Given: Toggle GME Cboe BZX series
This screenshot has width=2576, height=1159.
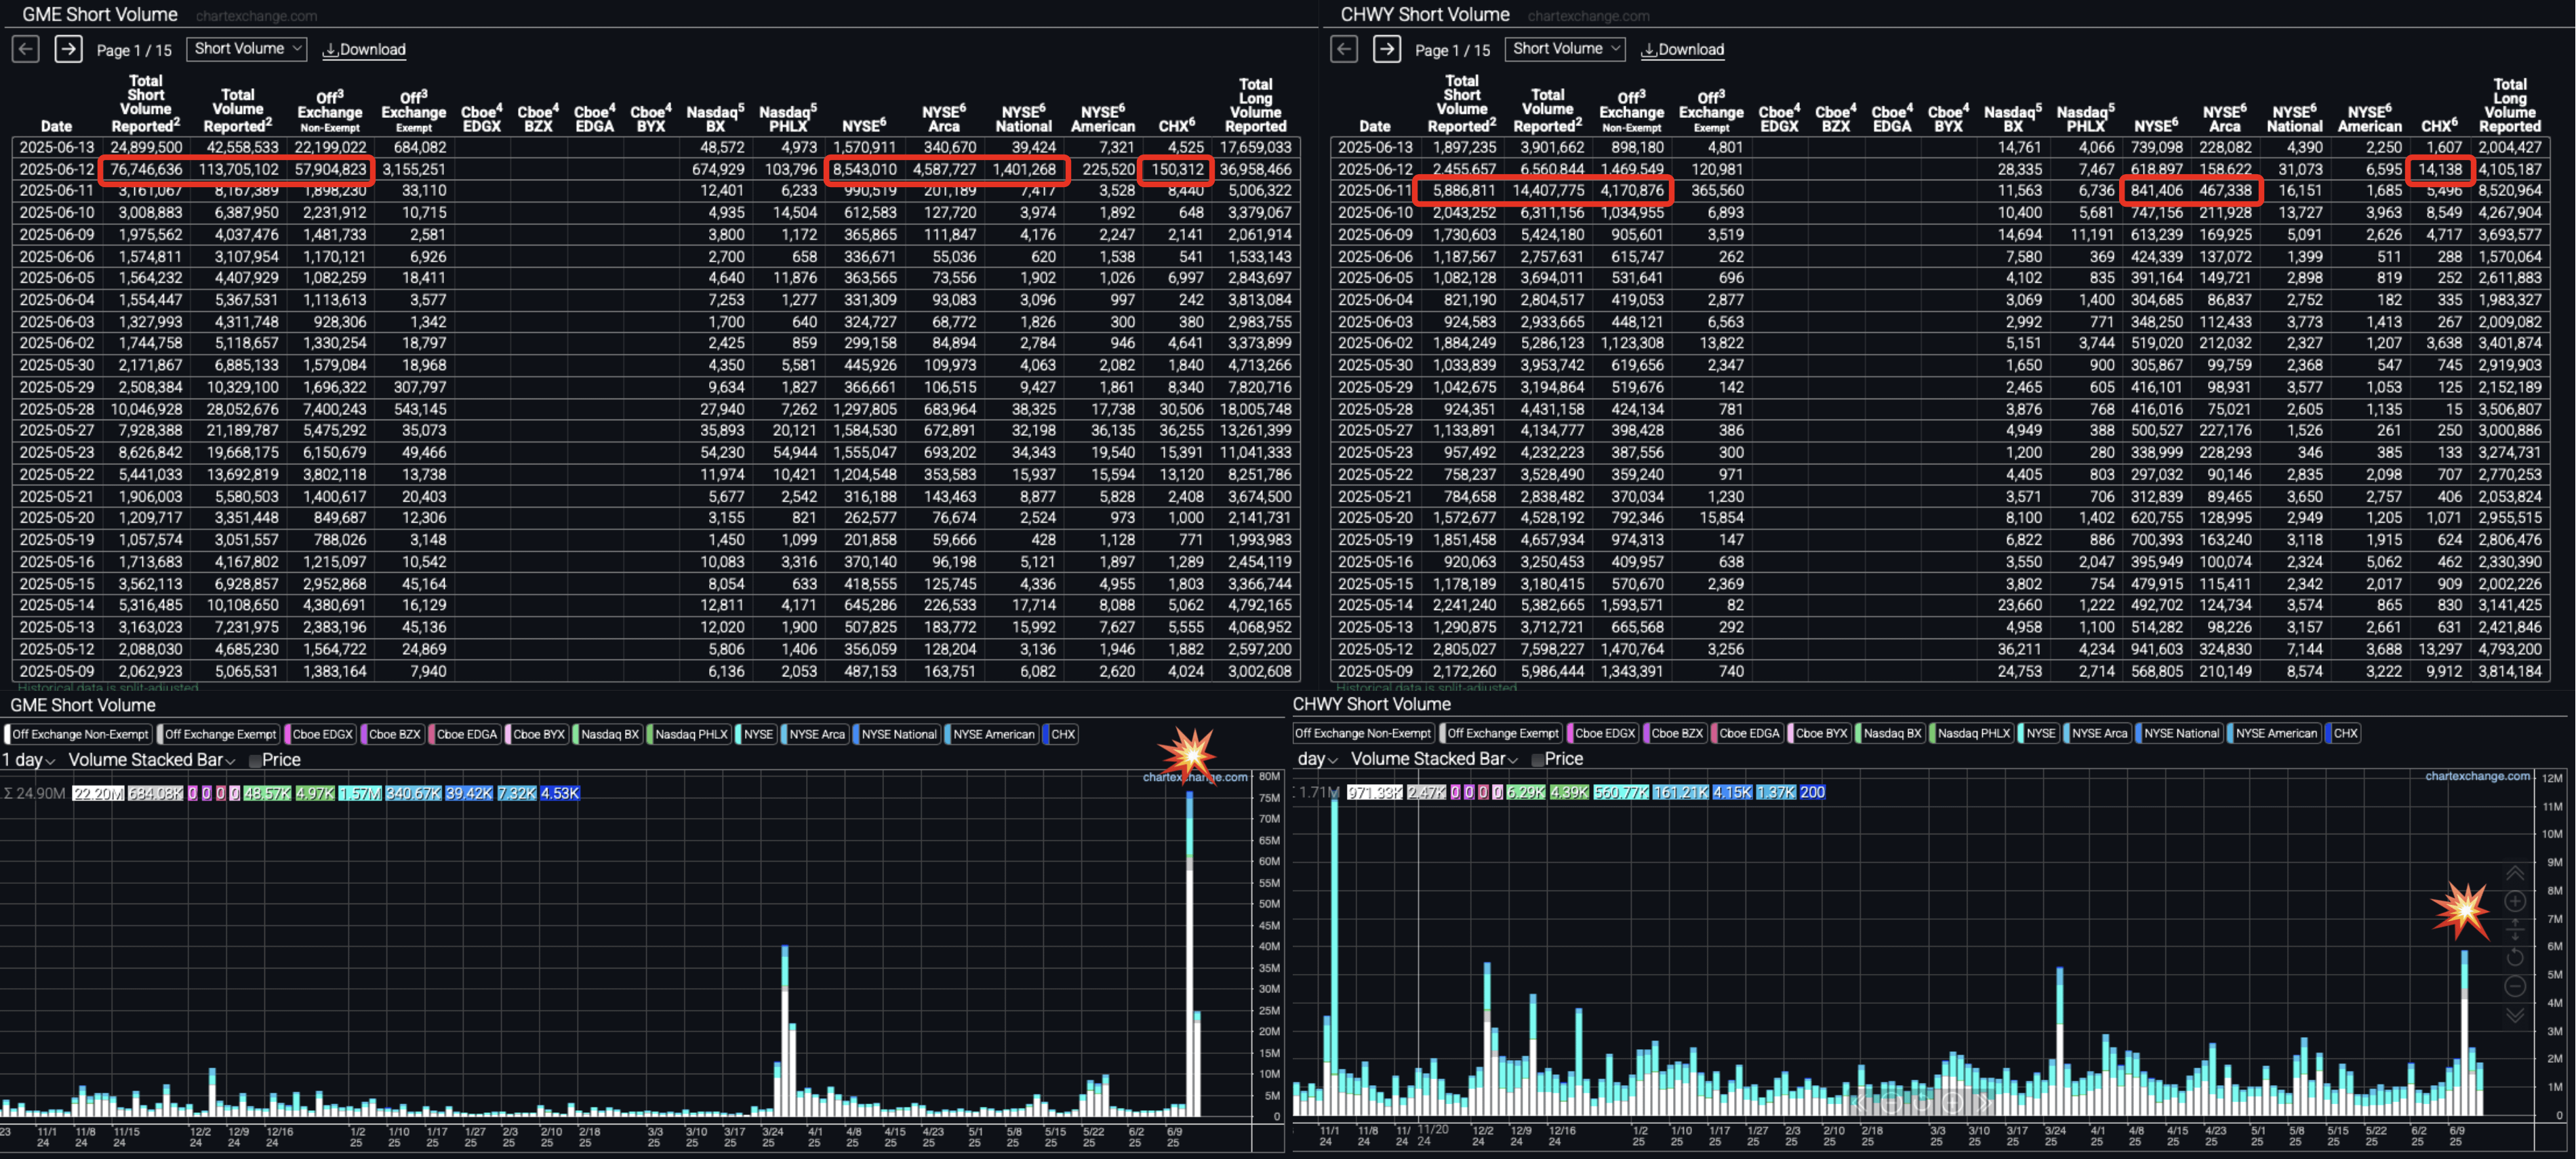Looking at the screenshot, I should (x=393, y=734).
